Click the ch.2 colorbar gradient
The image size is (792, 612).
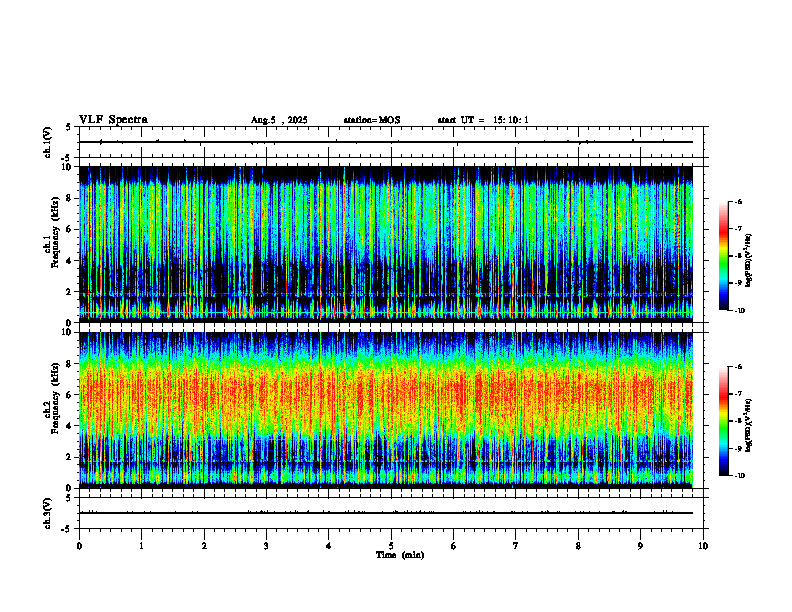tap(724, 421)
